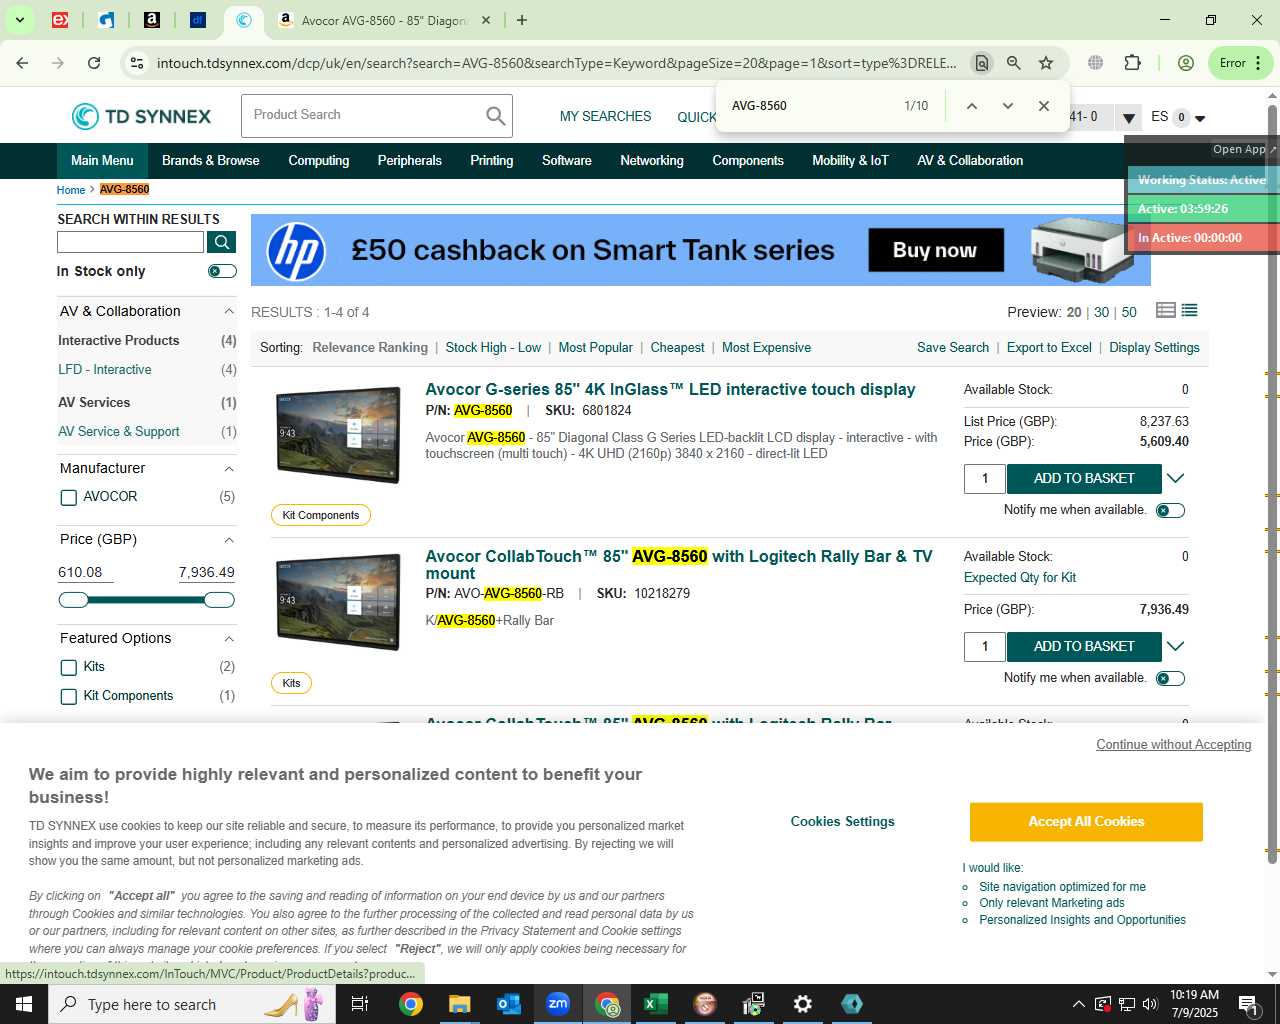Click the search within results text field
The image size is (1280, 1024).
click(131, 242)
